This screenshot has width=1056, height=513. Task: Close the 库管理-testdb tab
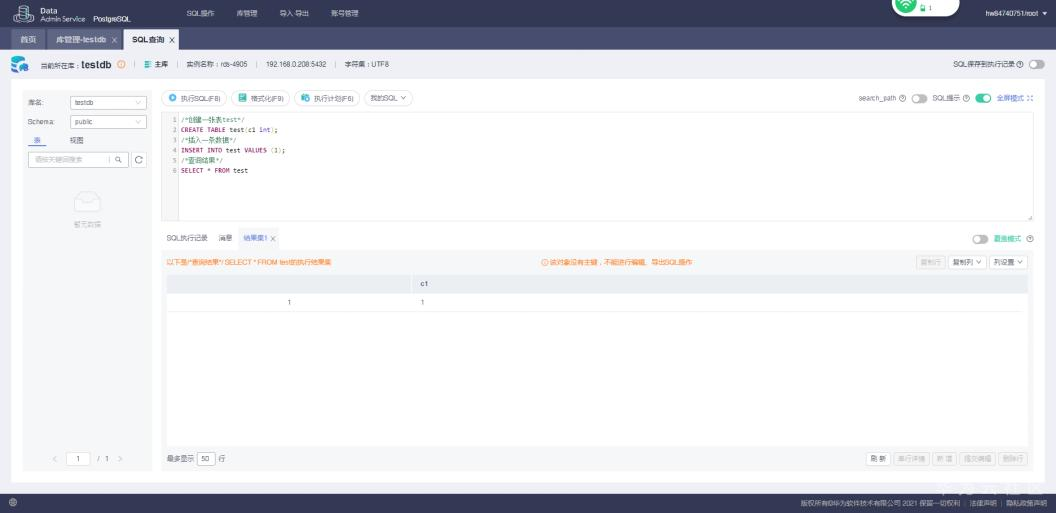coord(114,40)
